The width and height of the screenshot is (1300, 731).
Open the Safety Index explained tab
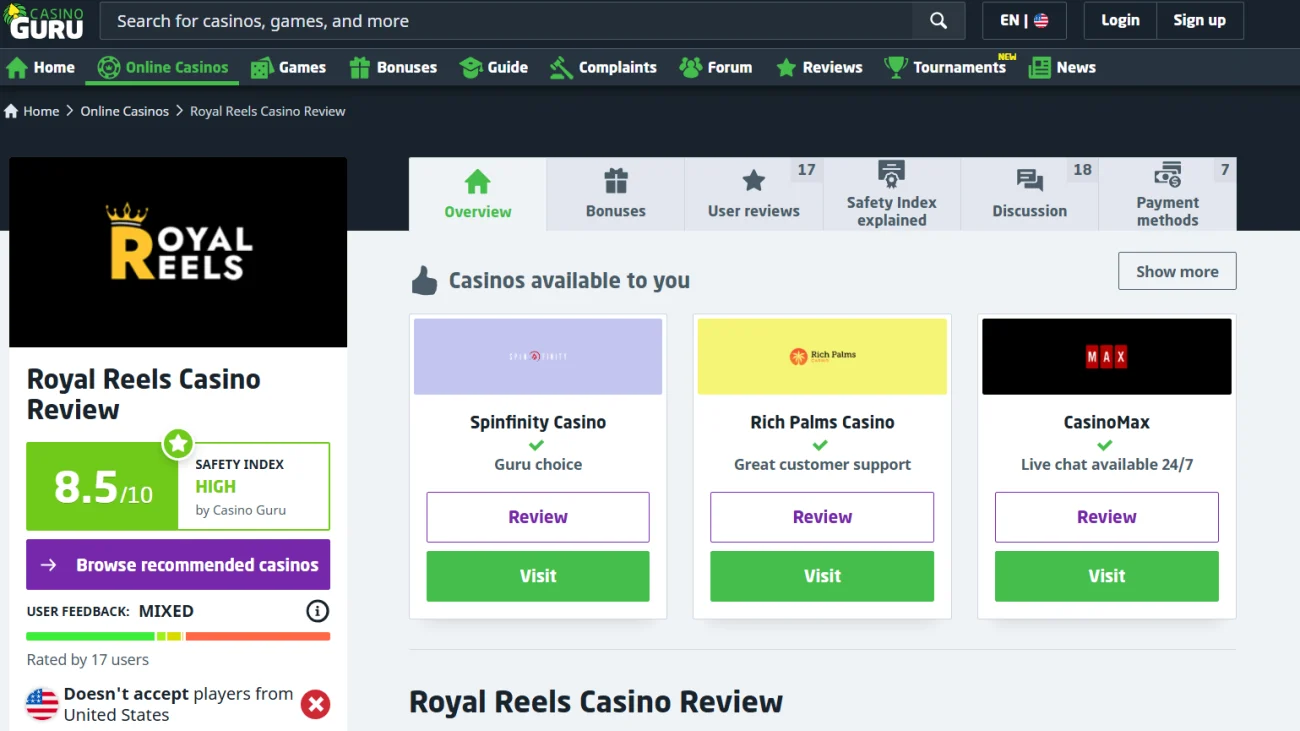point(892,194)
